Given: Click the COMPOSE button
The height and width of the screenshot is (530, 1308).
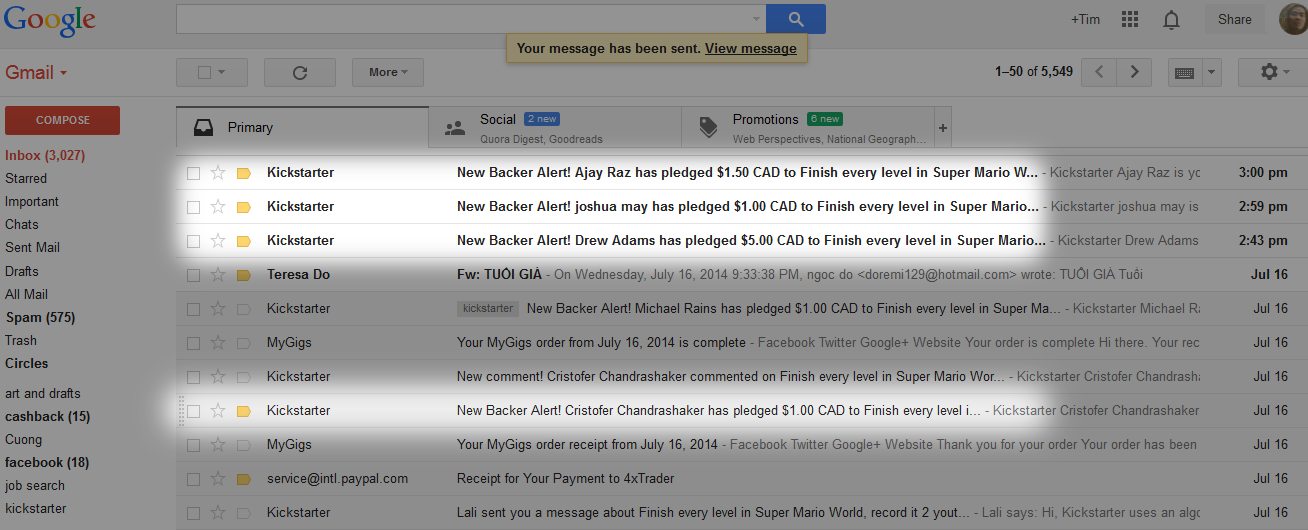Looking at the screenshot, I should pos(62,120).
